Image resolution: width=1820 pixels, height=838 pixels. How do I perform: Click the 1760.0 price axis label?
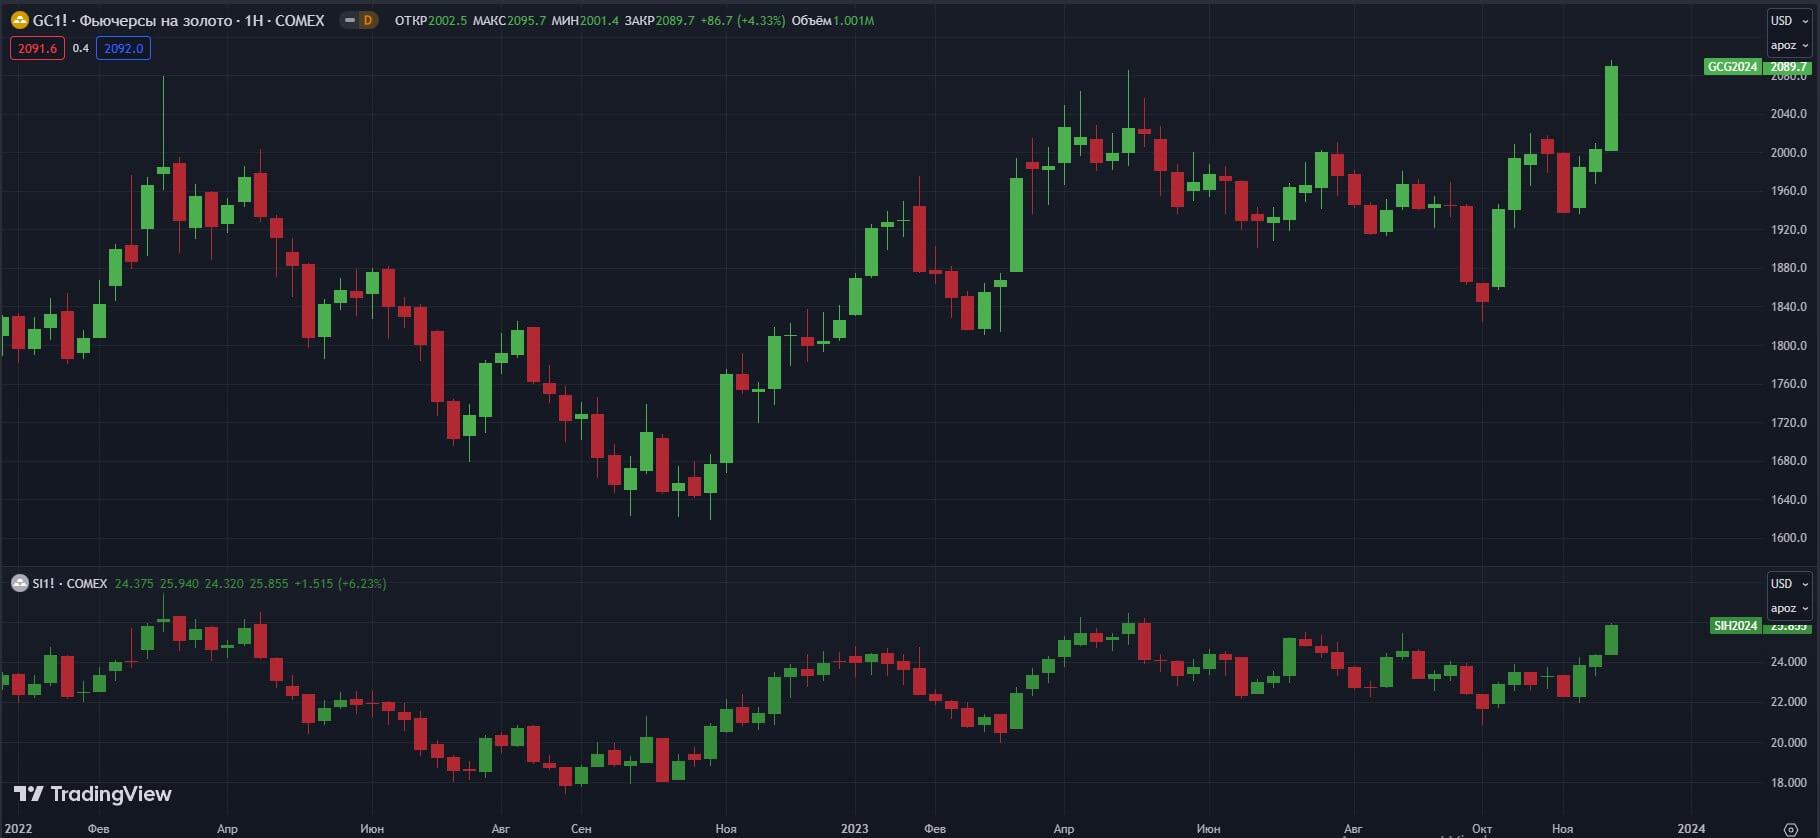coord(1789,384)
